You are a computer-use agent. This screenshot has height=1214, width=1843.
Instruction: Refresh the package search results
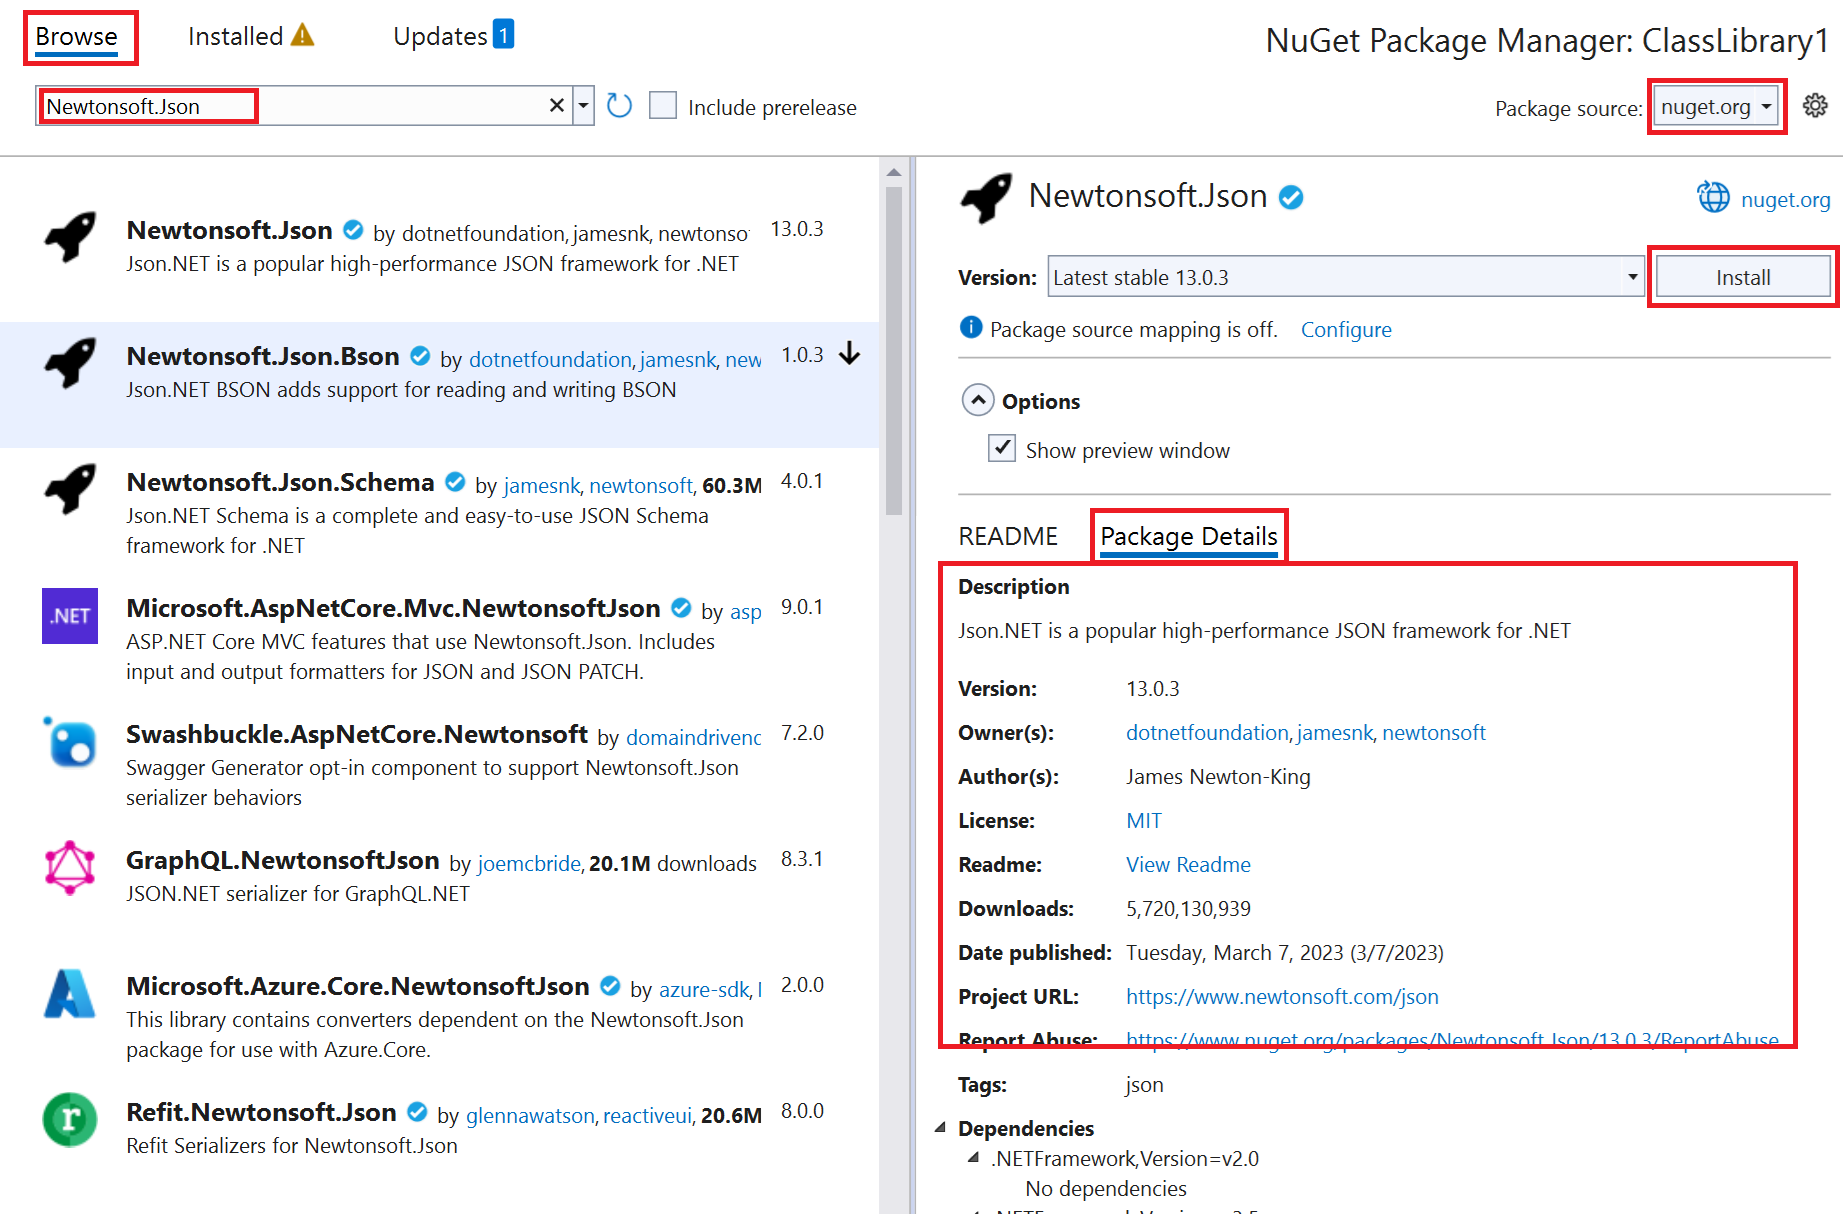coord(619,105)
